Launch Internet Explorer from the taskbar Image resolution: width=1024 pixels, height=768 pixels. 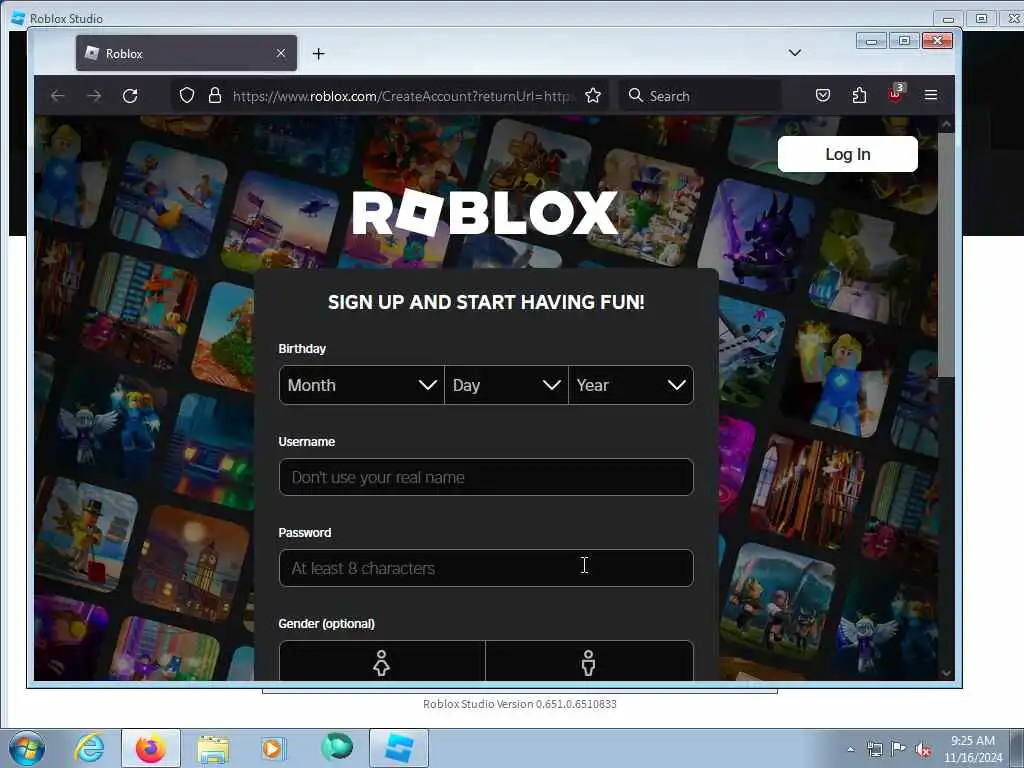[x=89, y=748]
